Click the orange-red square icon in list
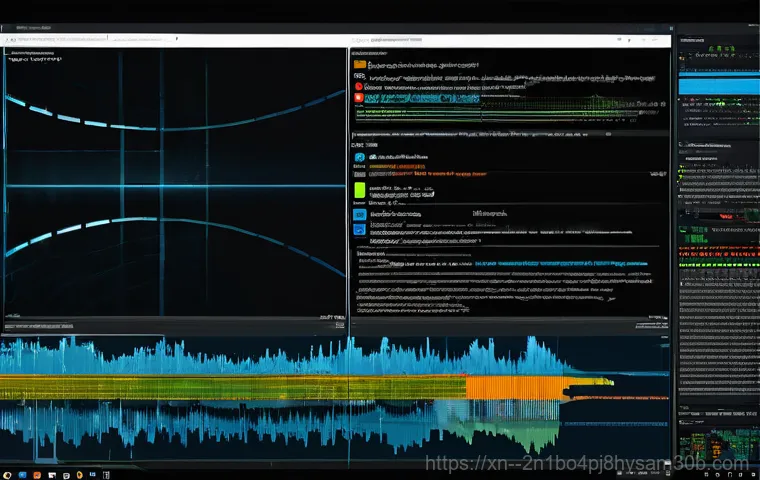760x480 pixels. (358, 98)
